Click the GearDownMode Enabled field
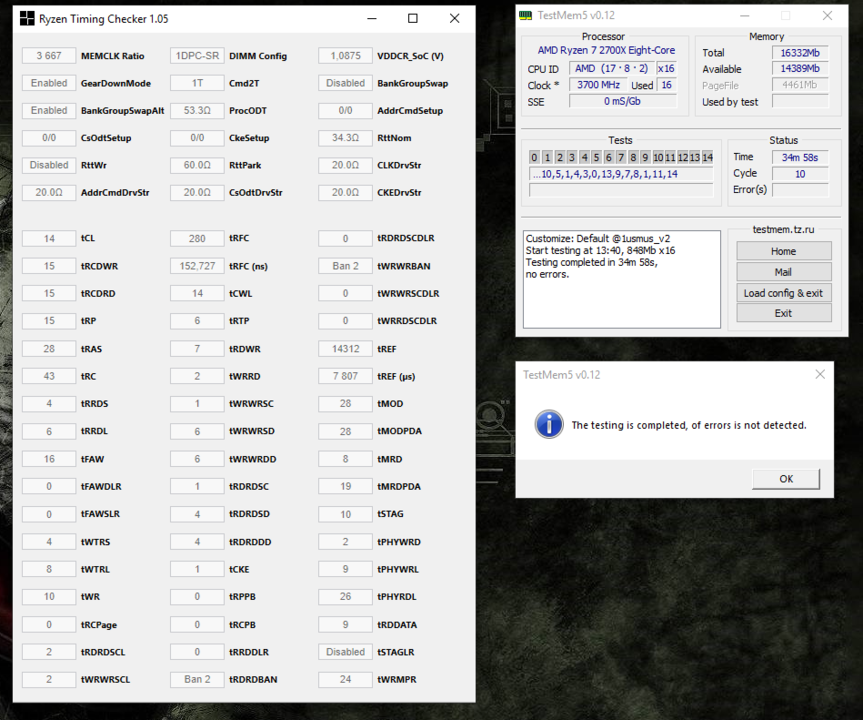Screen dimensions: 863x720 click(x=49, y=83)
